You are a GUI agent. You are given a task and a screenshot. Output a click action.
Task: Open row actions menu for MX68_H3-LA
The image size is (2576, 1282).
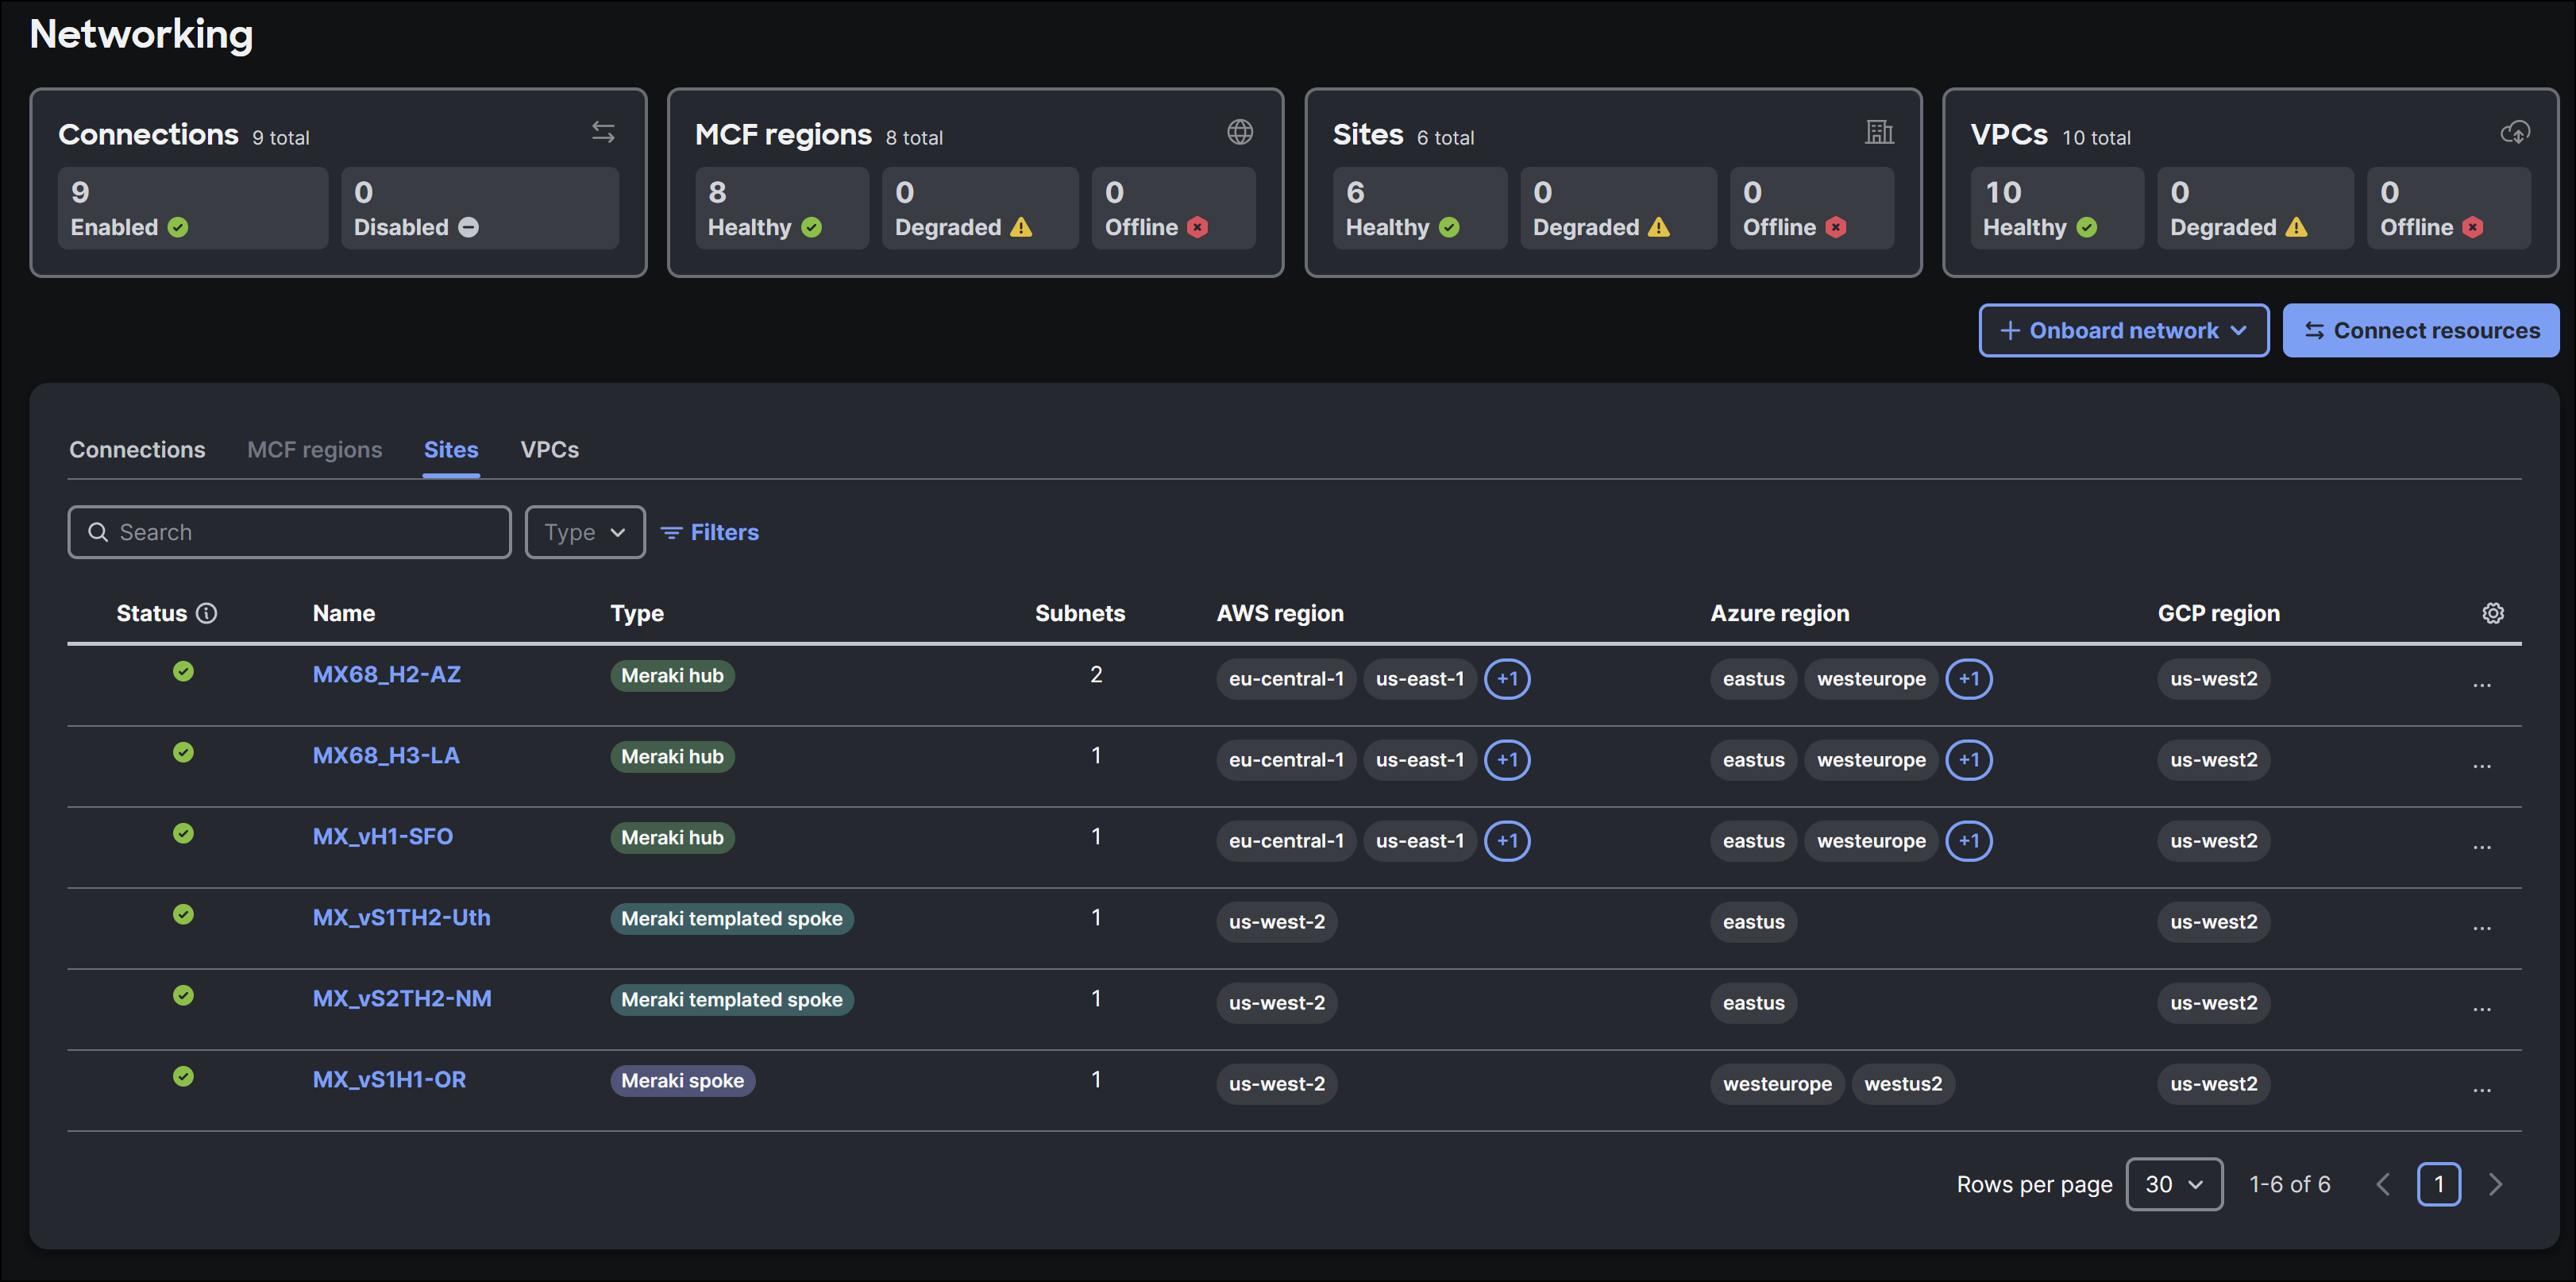tap(2481, 766)
